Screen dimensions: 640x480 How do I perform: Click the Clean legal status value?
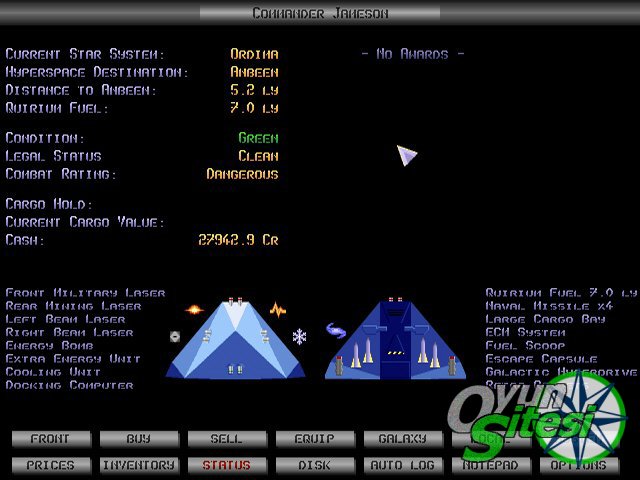coord(258,156)
